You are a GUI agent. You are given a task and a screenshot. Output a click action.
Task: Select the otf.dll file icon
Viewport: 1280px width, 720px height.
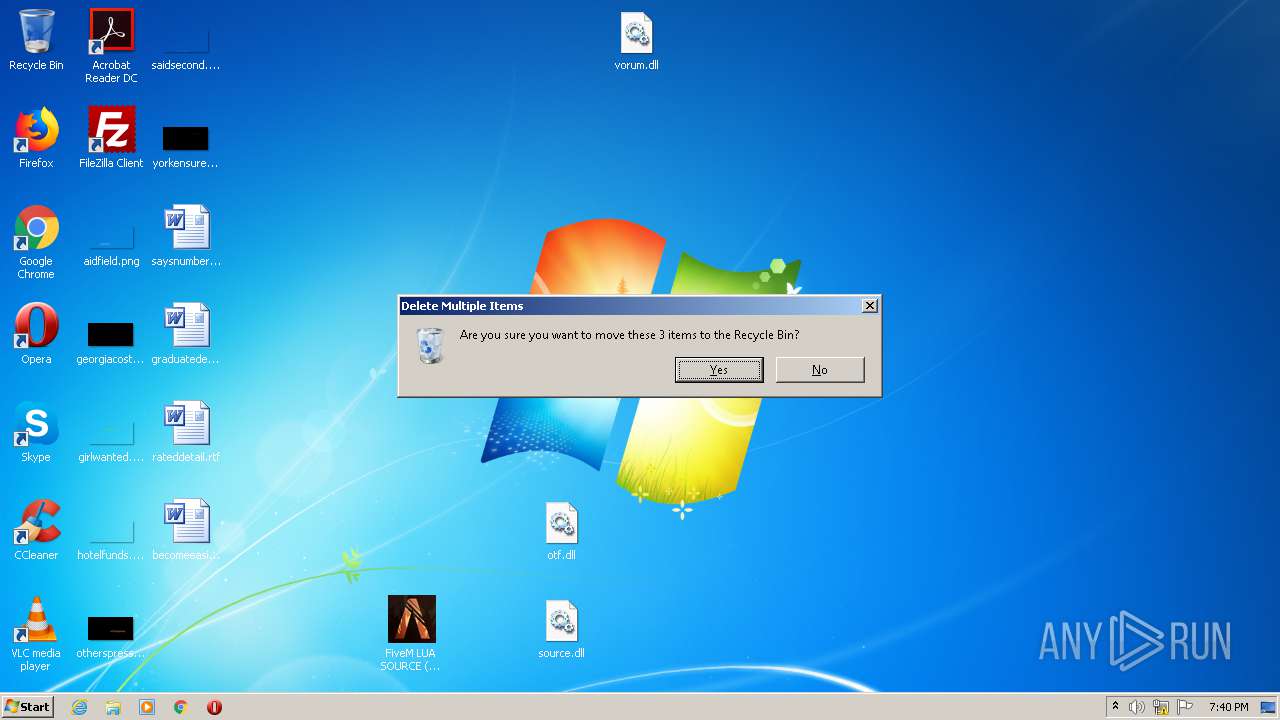(x=561, y=530)
